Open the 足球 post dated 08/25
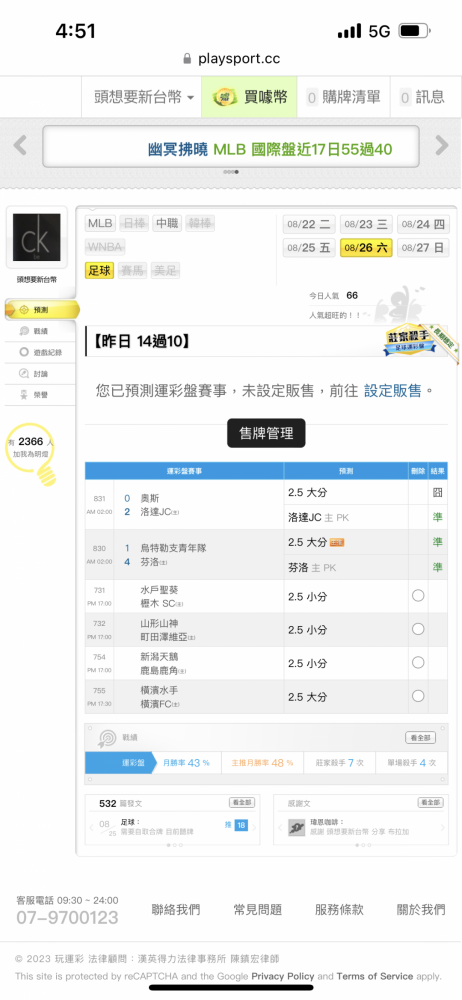Viewport: 462px width, 1000px height. tap(157, 827)
